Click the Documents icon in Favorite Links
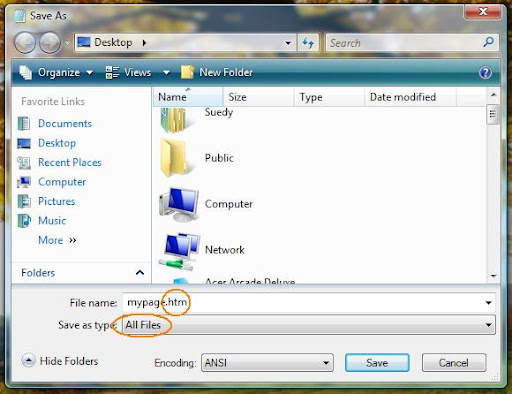This screenshot has height=394, width=512. tap(24, 123)
